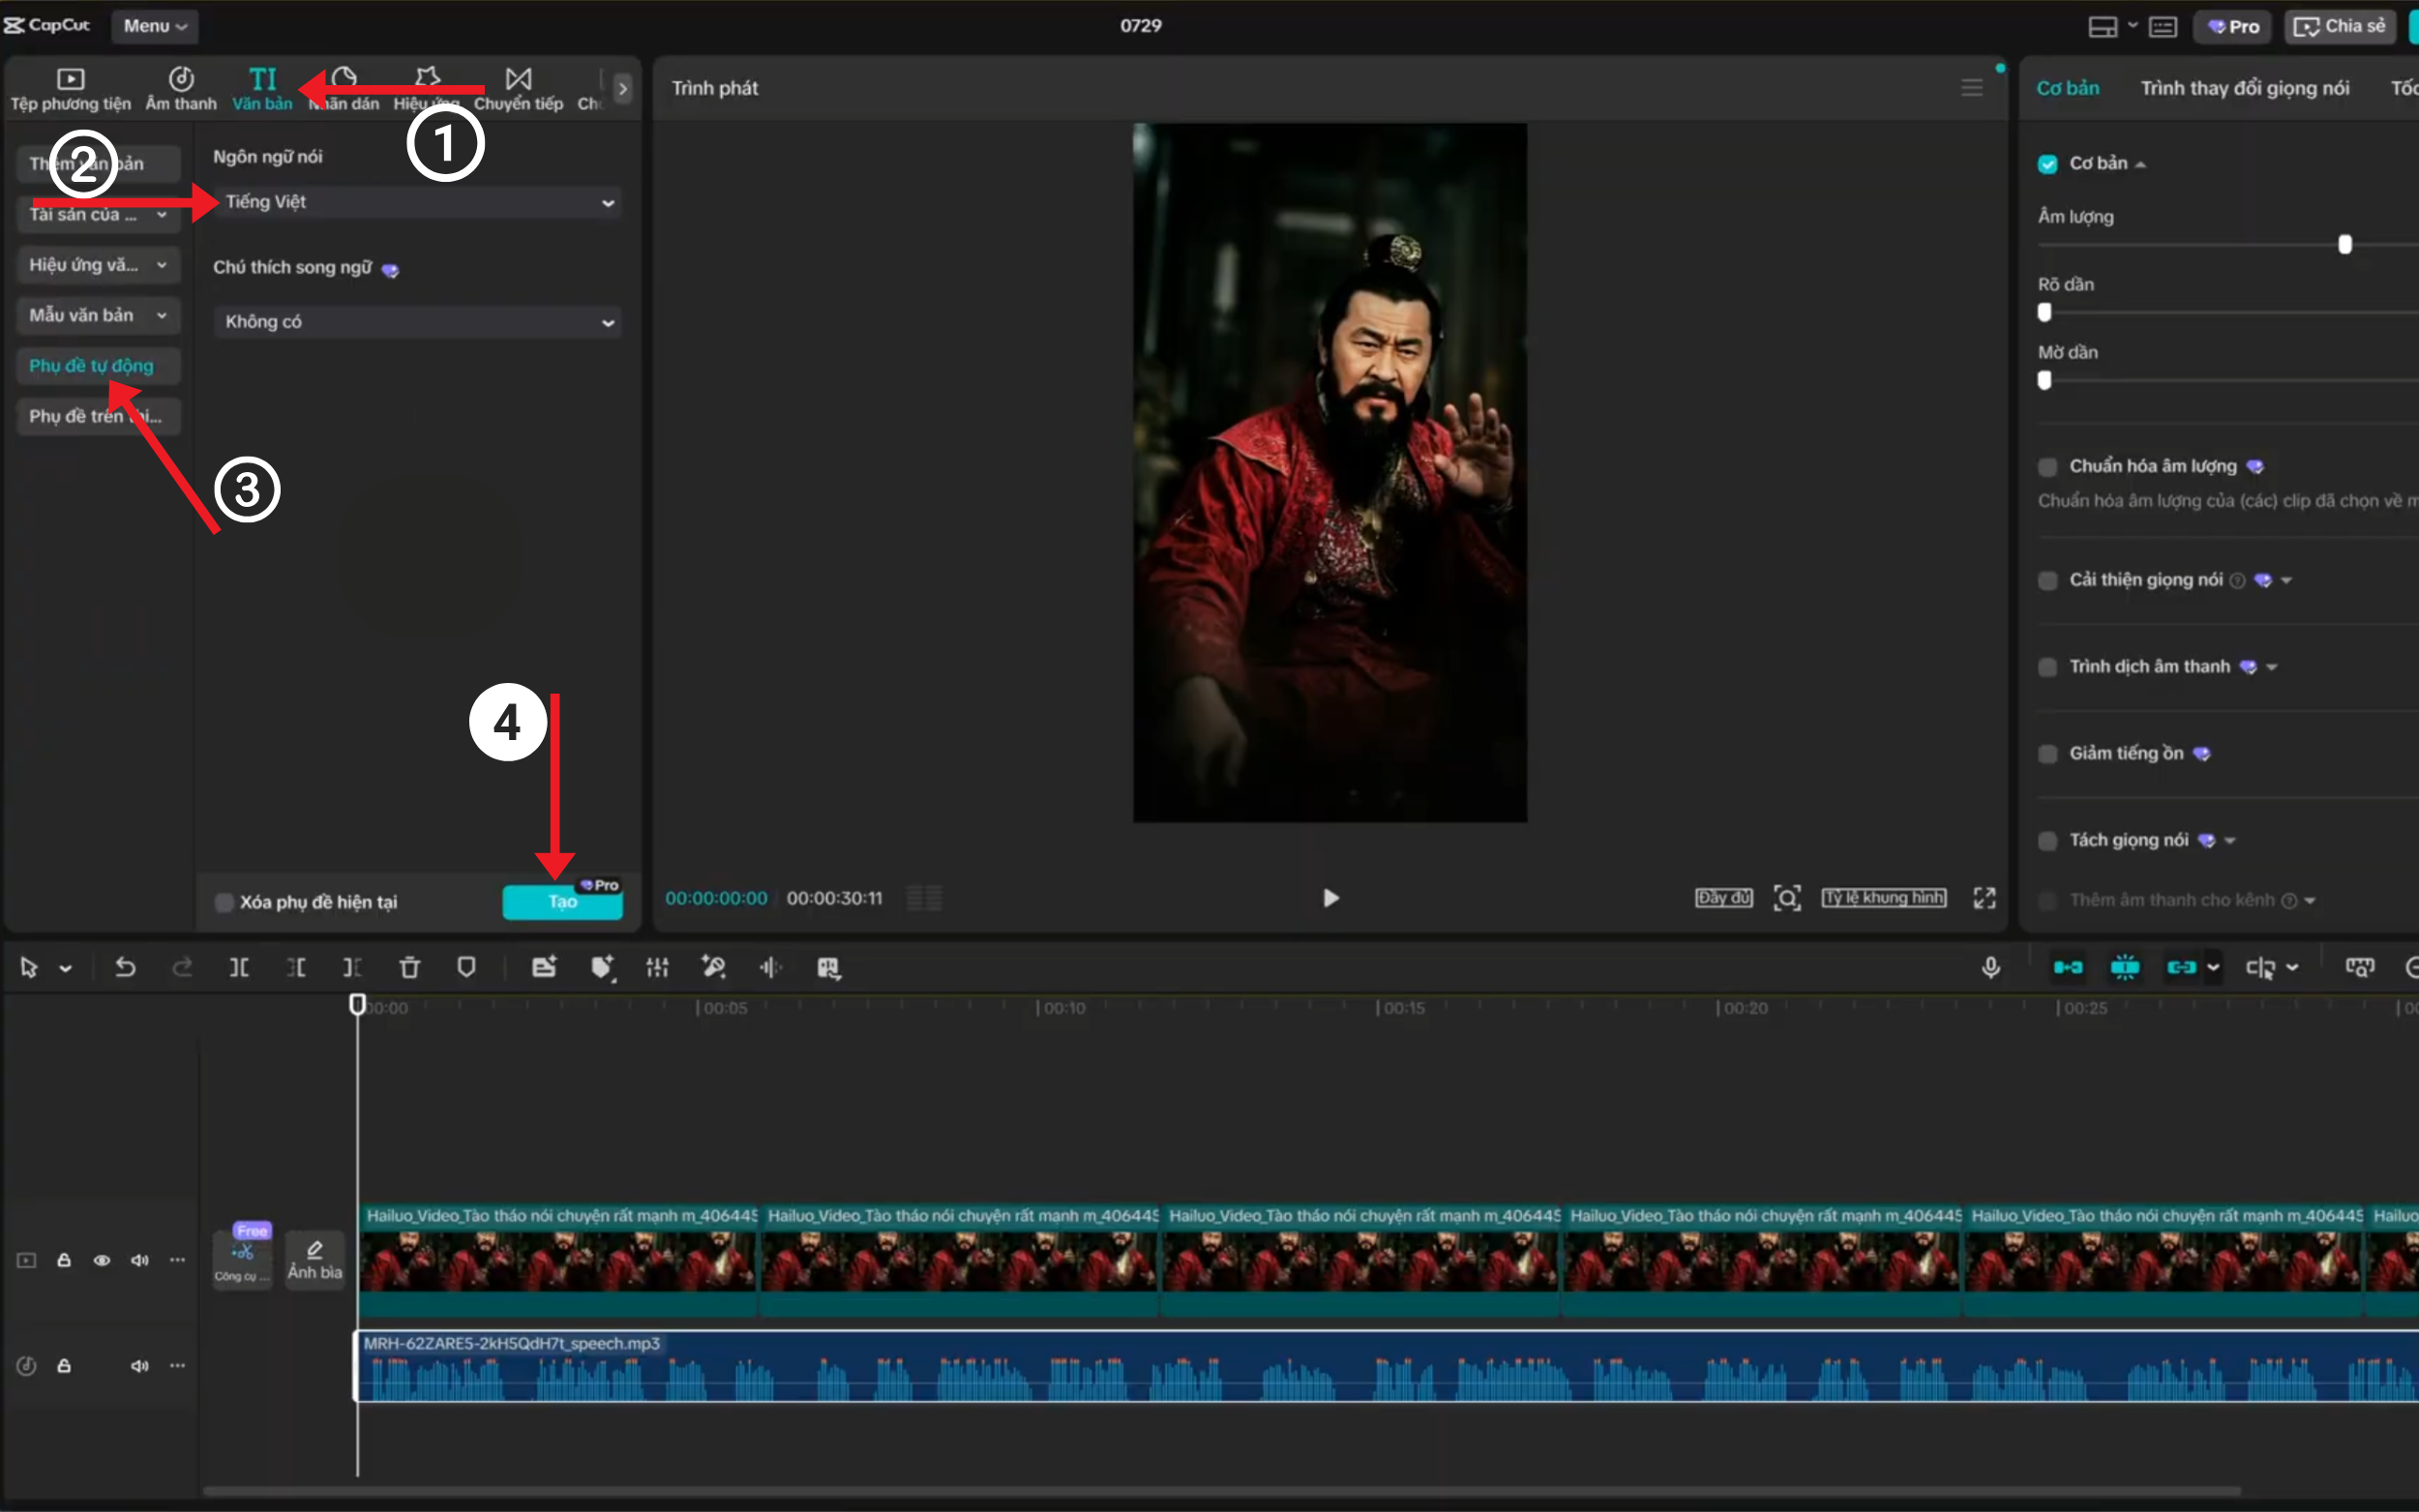
Task: Open the Menu dropdown in title bar
Action: [155, 26]
